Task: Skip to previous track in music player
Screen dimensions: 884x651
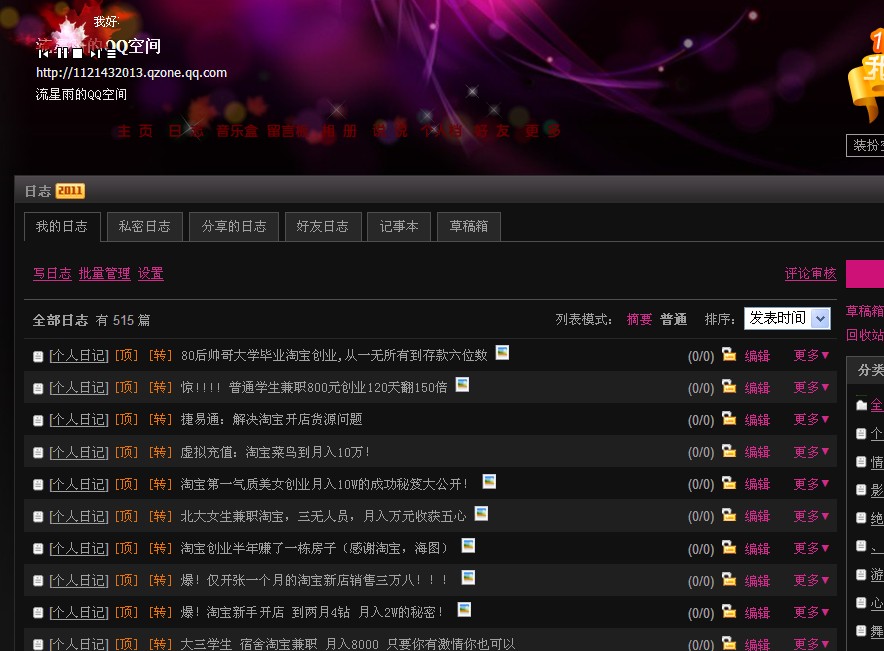Action: [42, 53]
